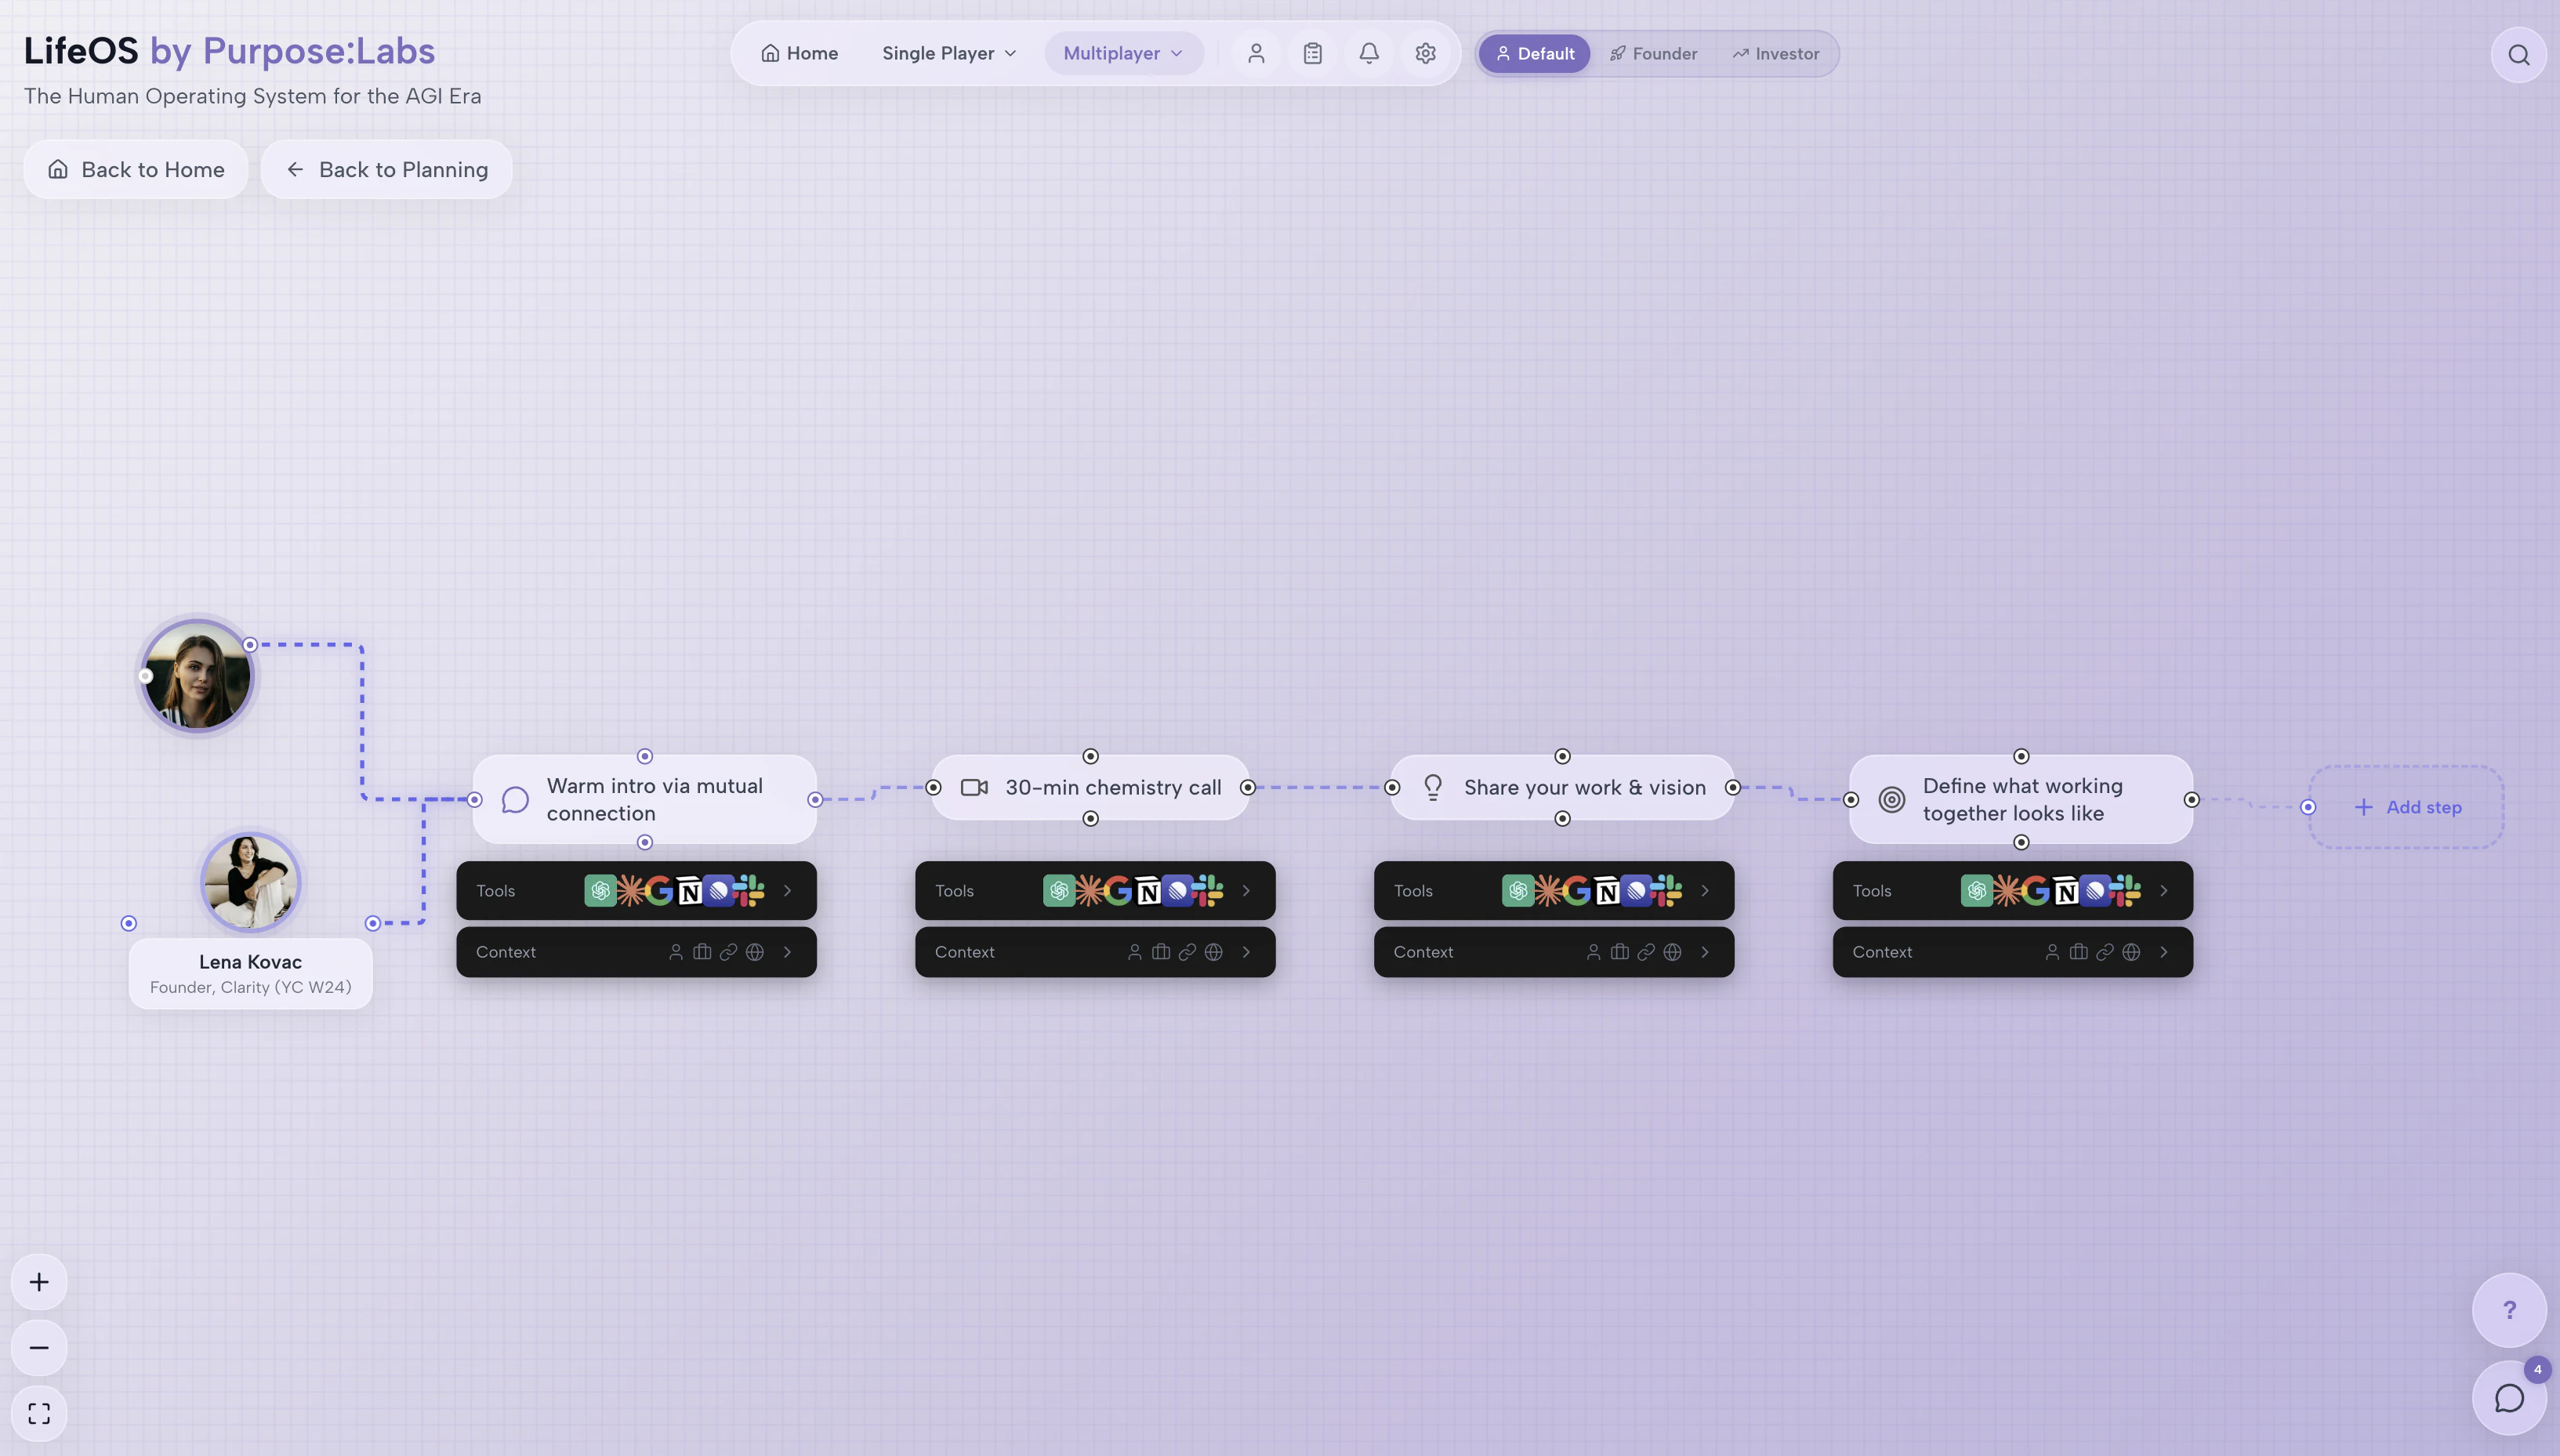This screenshot has width=2560, height=1456.
Task: Select the Default persona pill
Action: pos(1534,53)
